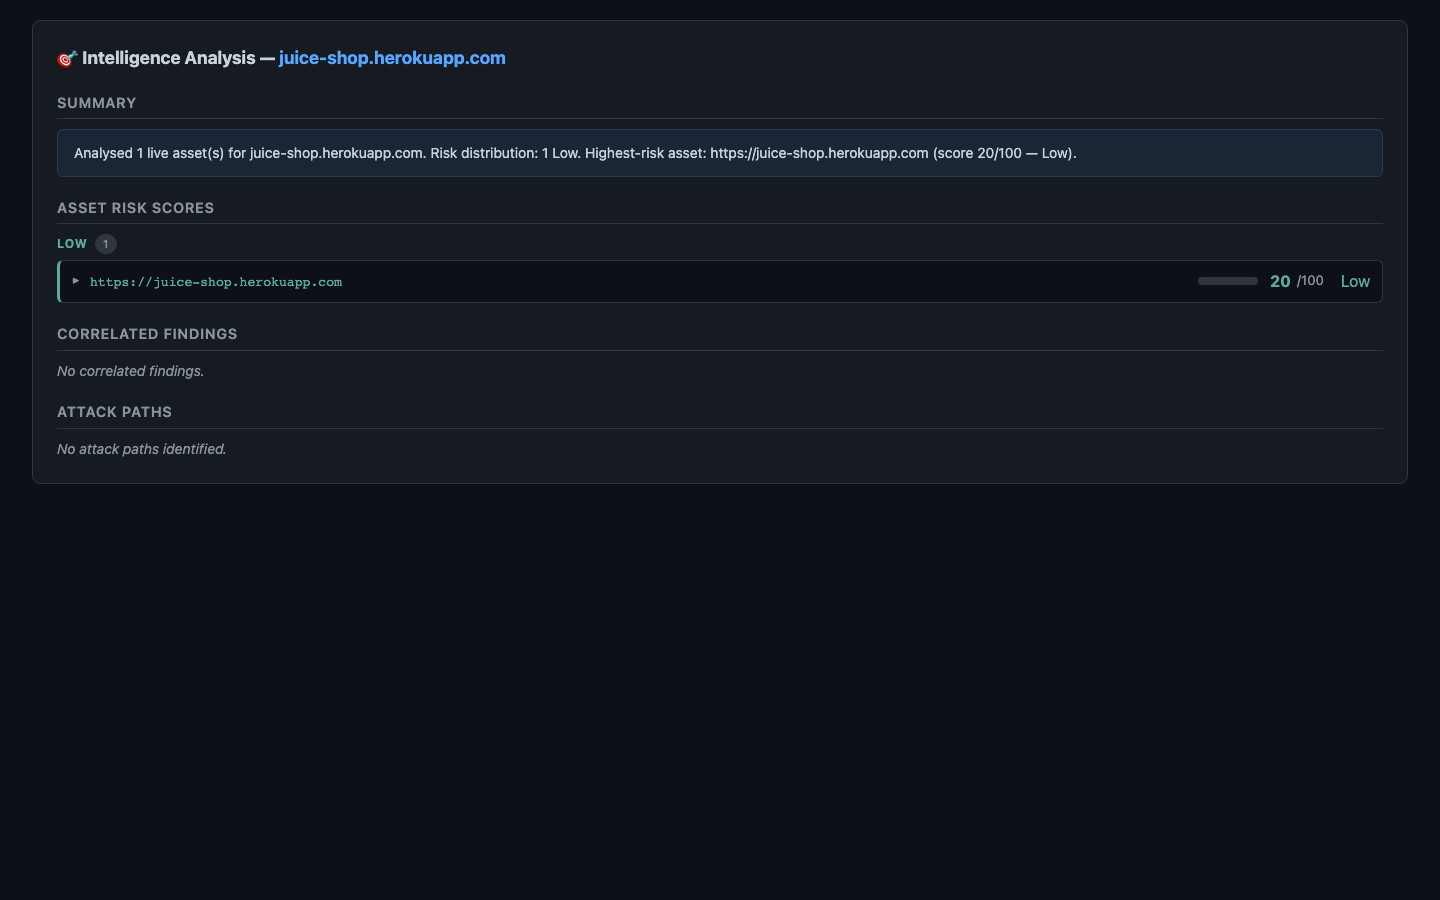Viewport: 1440px width, 900px height.
Task: Expand the juice-shop asset row disclosure triangle
Action: click(76, 281)
